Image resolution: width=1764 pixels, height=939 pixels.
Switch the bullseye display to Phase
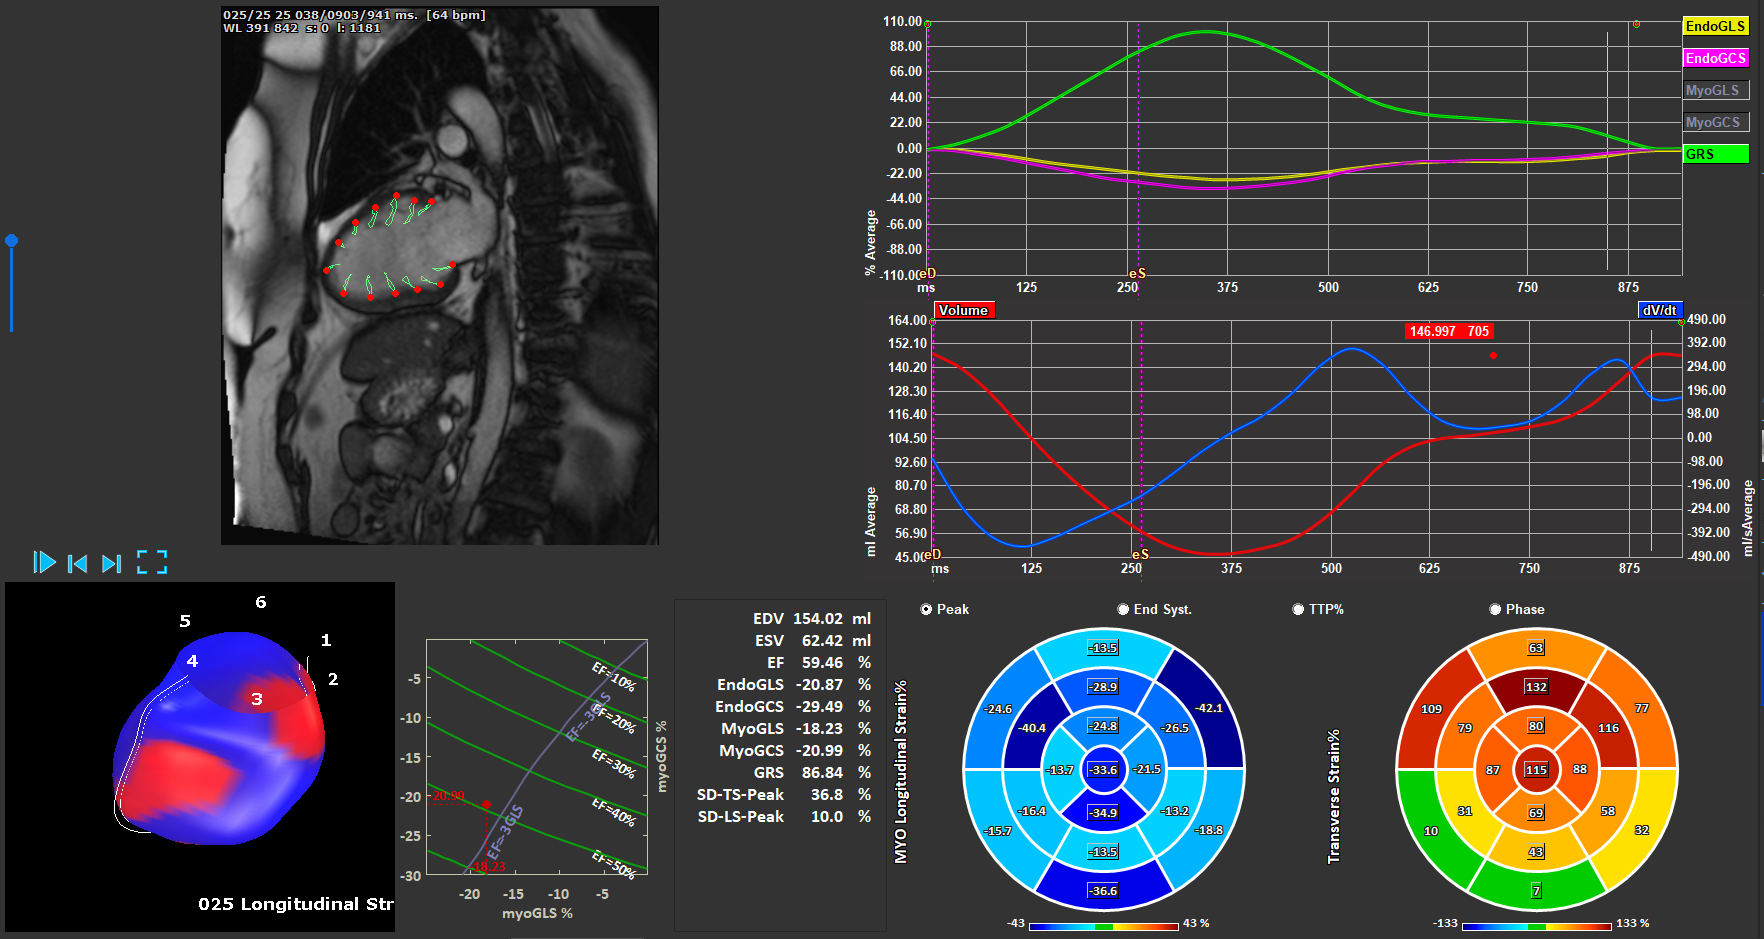pos(1495,609)
